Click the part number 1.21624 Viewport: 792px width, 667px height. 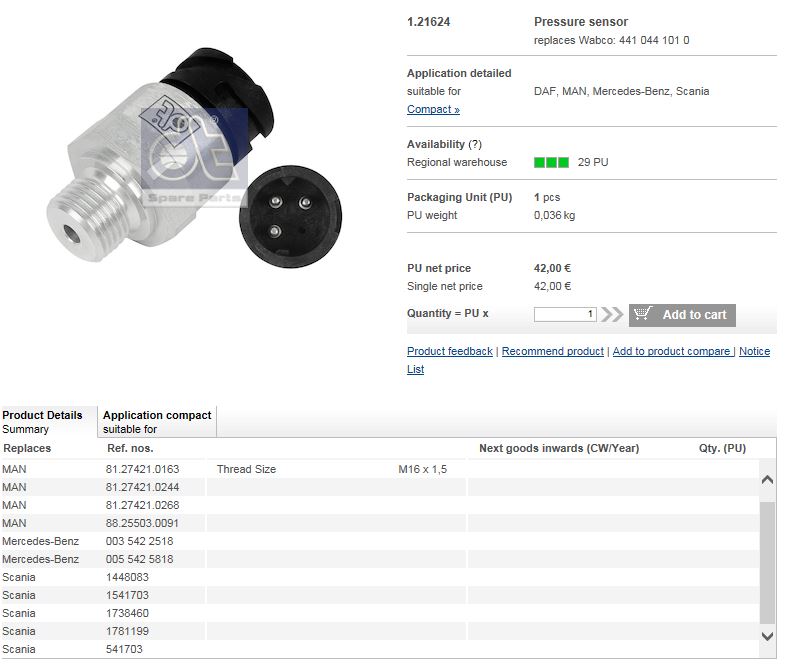428,22
